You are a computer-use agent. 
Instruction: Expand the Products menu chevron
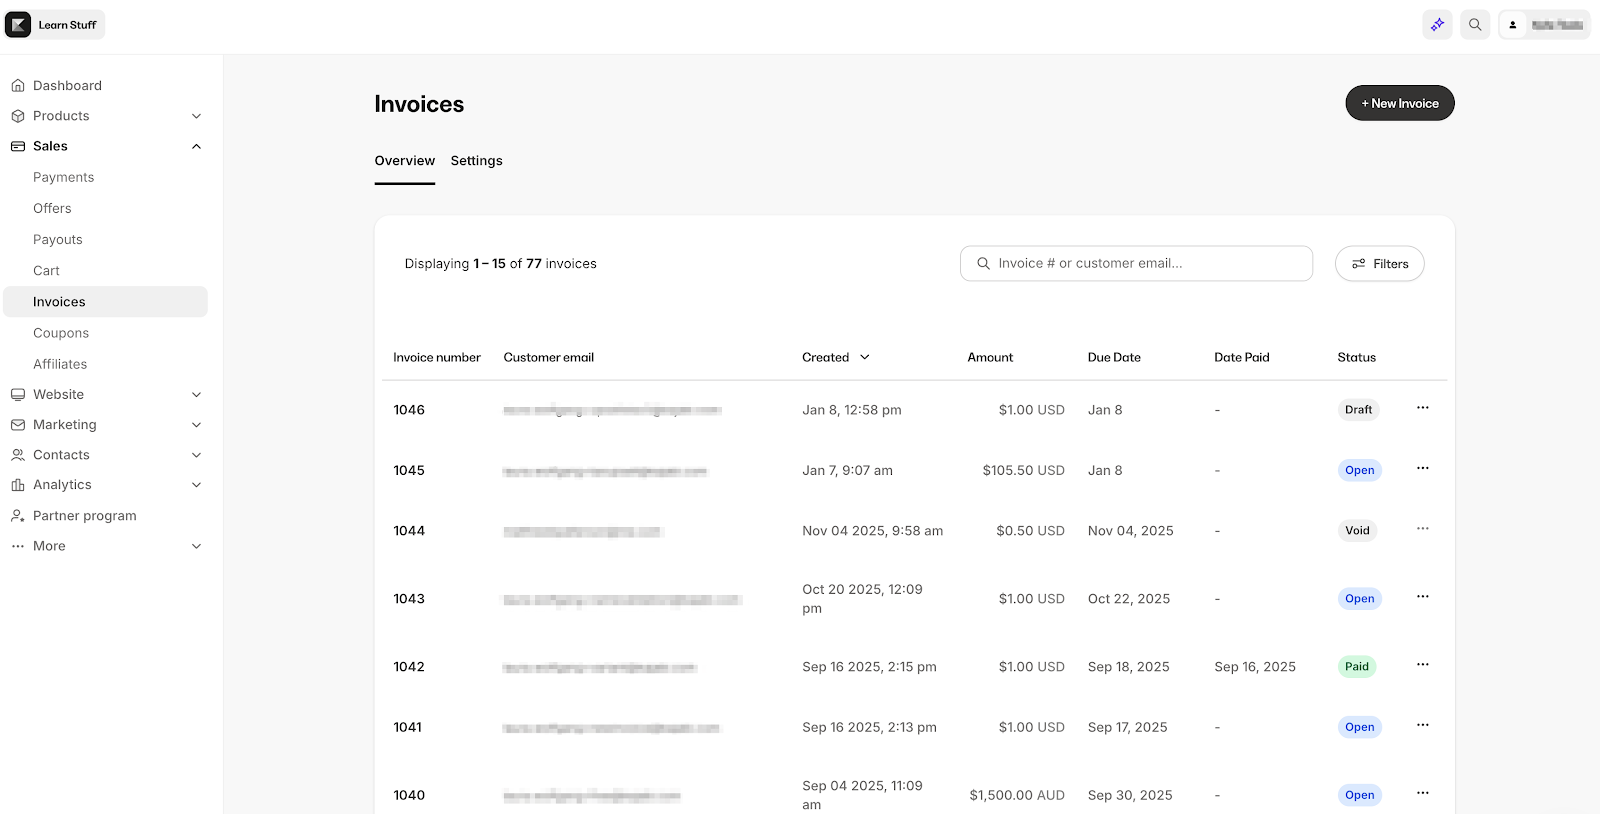(x=196, y=116)
